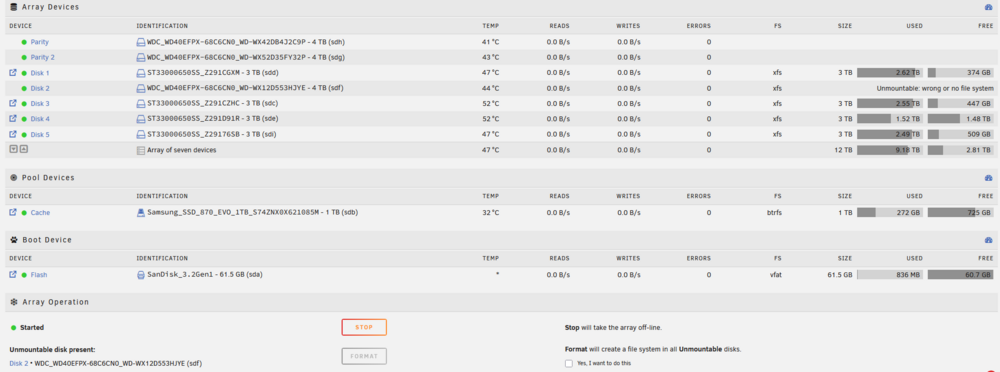
Task: Spin up all array disks arrow button
Action: pyautogui.click(x=24, y=149)
